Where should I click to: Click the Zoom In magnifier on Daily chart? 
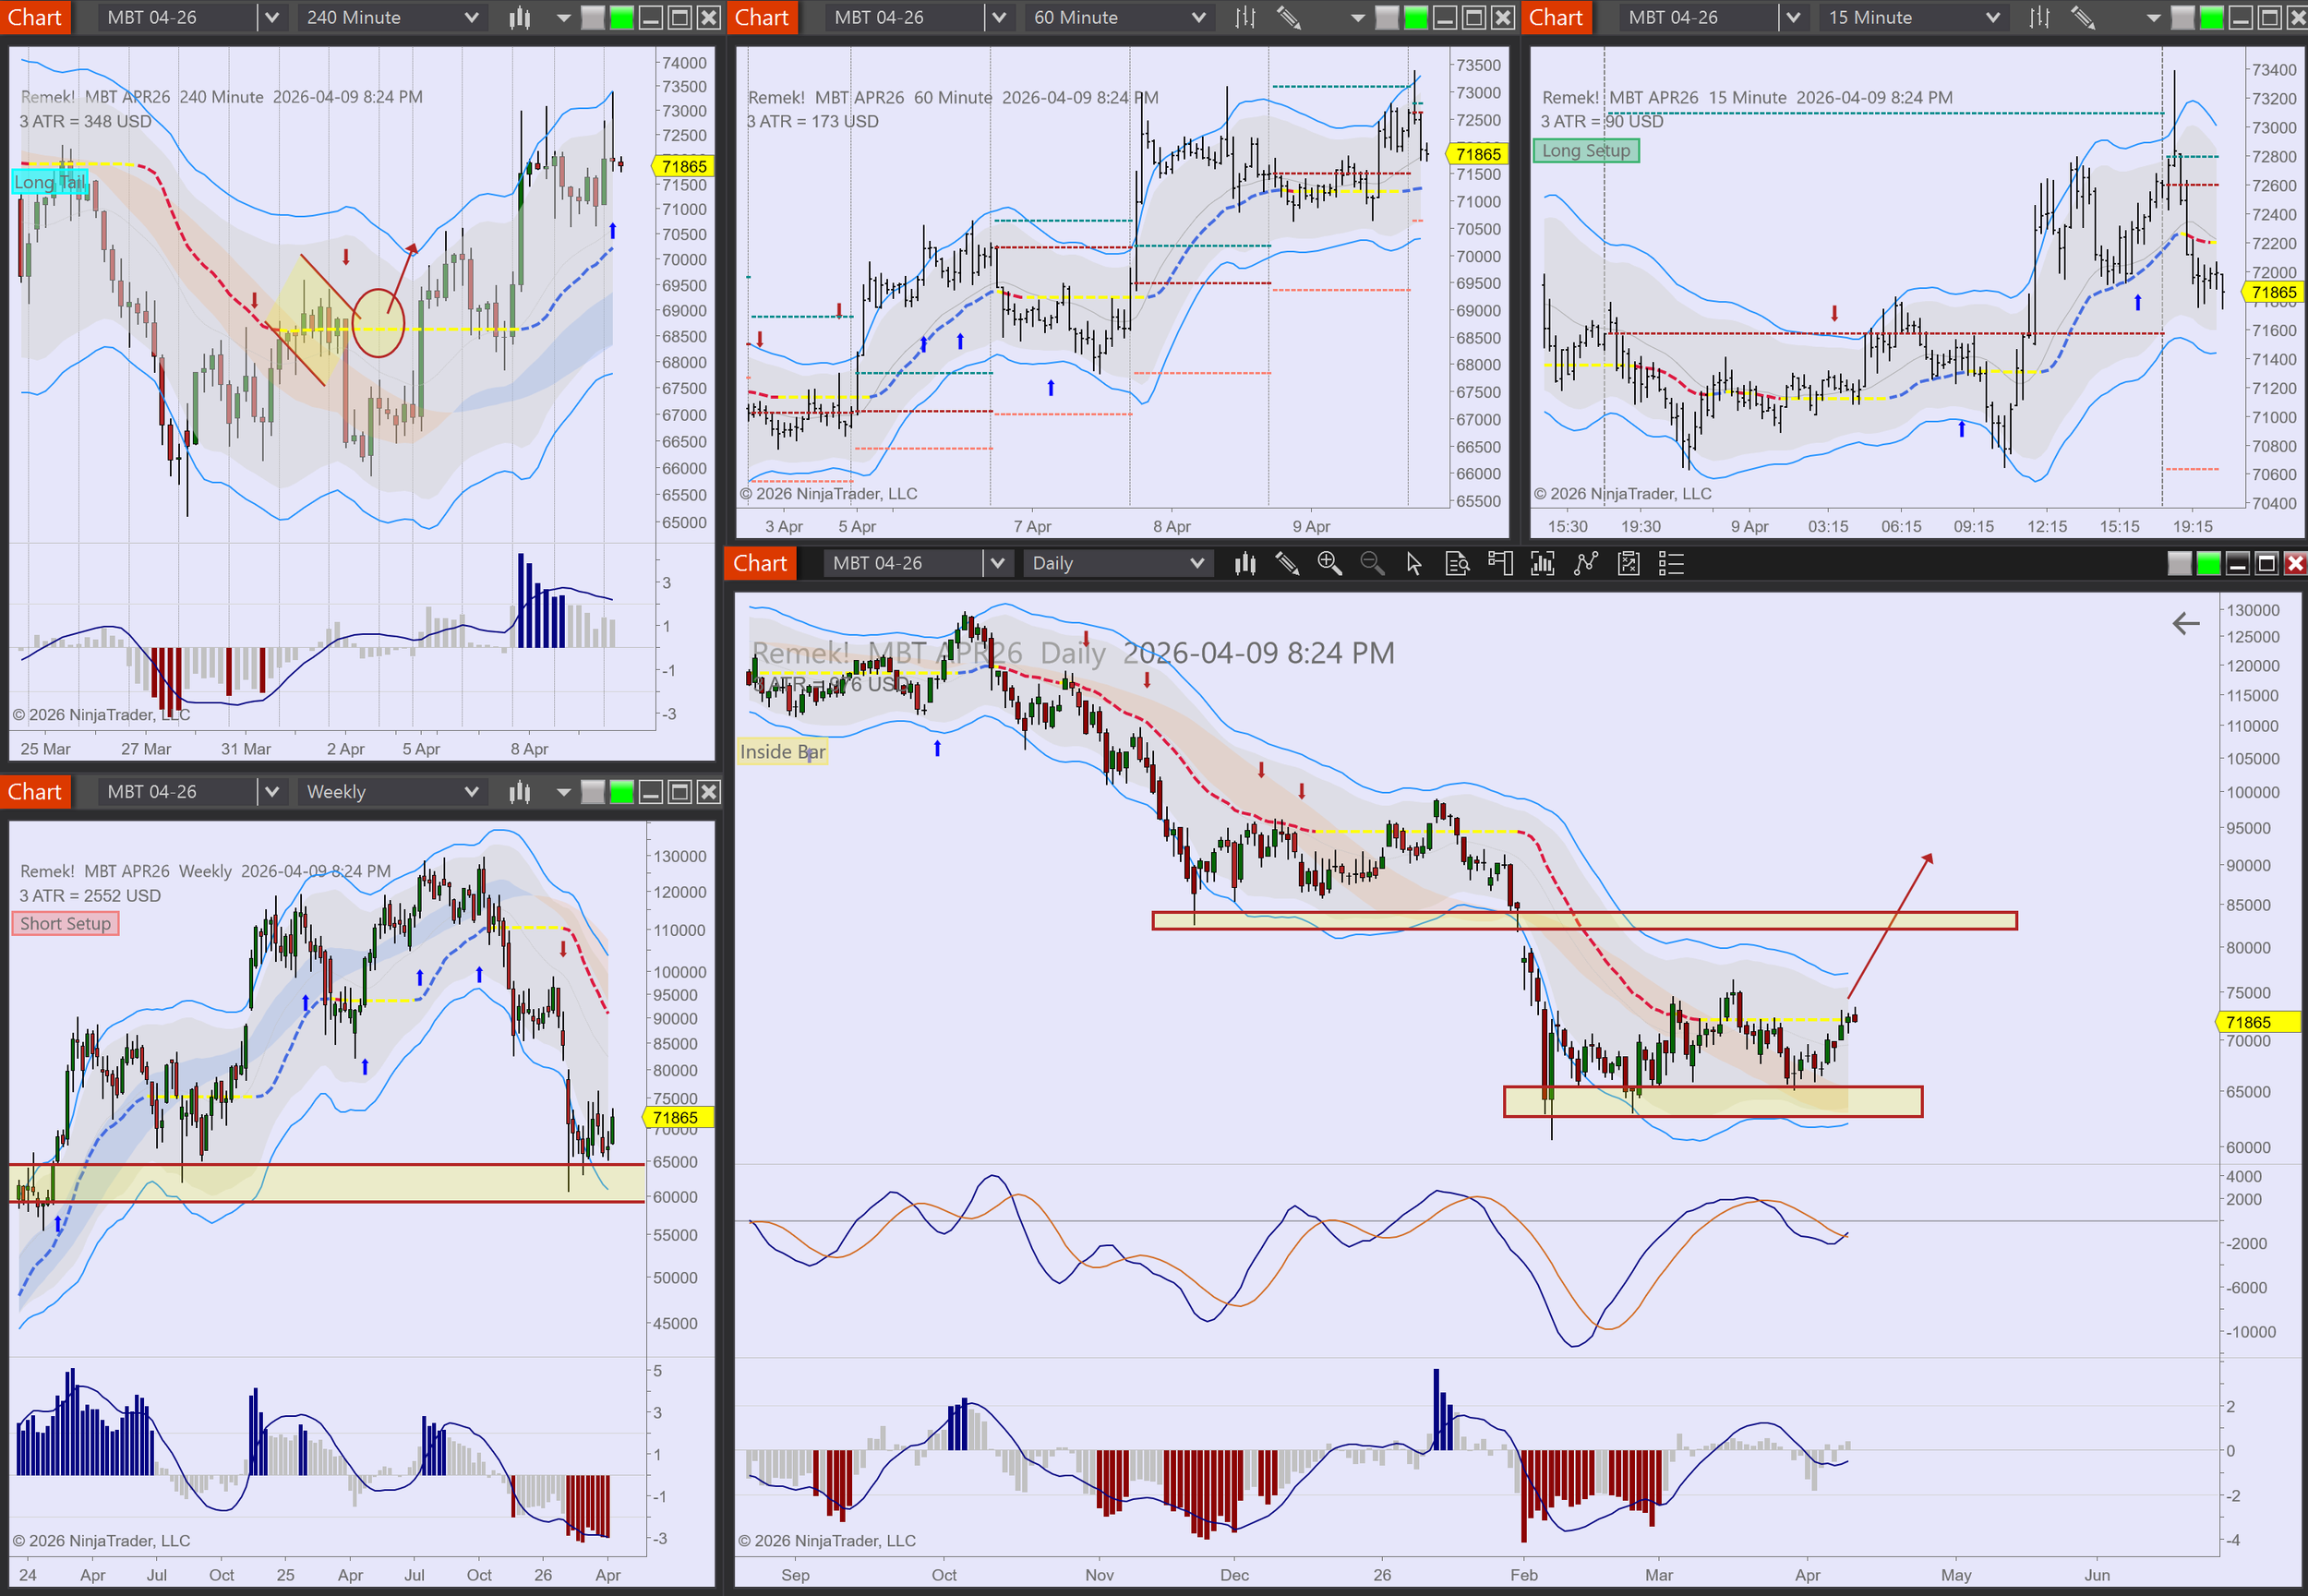1329,563
